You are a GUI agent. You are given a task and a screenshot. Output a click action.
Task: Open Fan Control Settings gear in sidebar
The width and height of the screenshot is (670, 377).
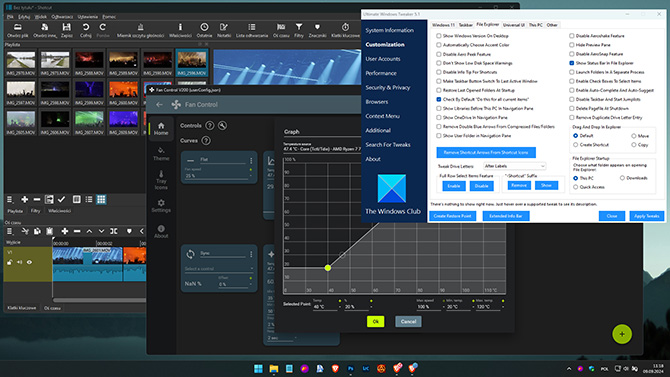click(x=161, y=206)
